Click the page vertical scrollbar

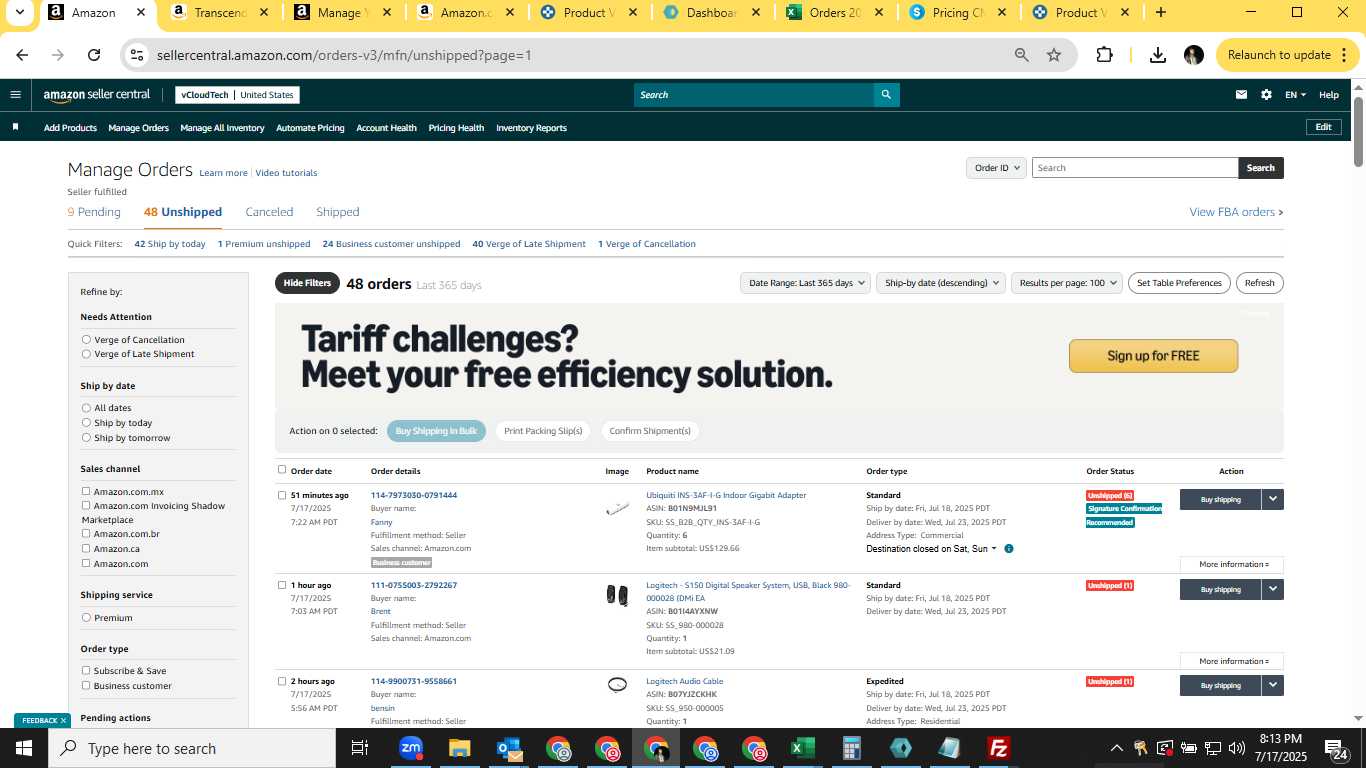[x=1359, y=130]
